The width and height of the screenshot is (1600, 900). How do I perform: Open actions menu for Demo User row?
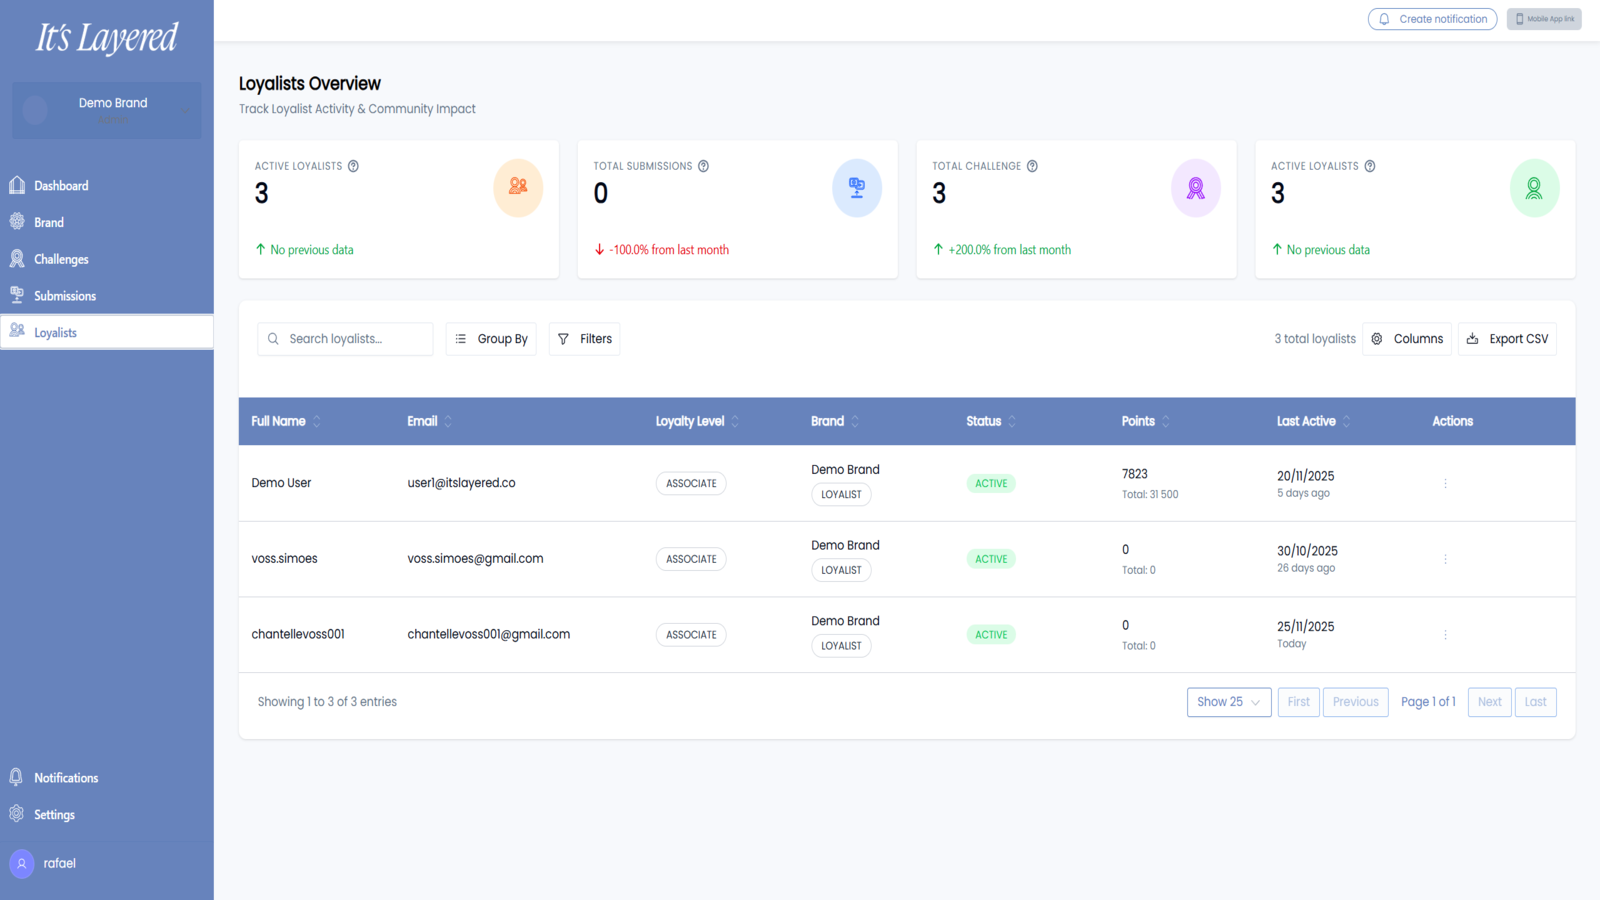[1445, 483]
